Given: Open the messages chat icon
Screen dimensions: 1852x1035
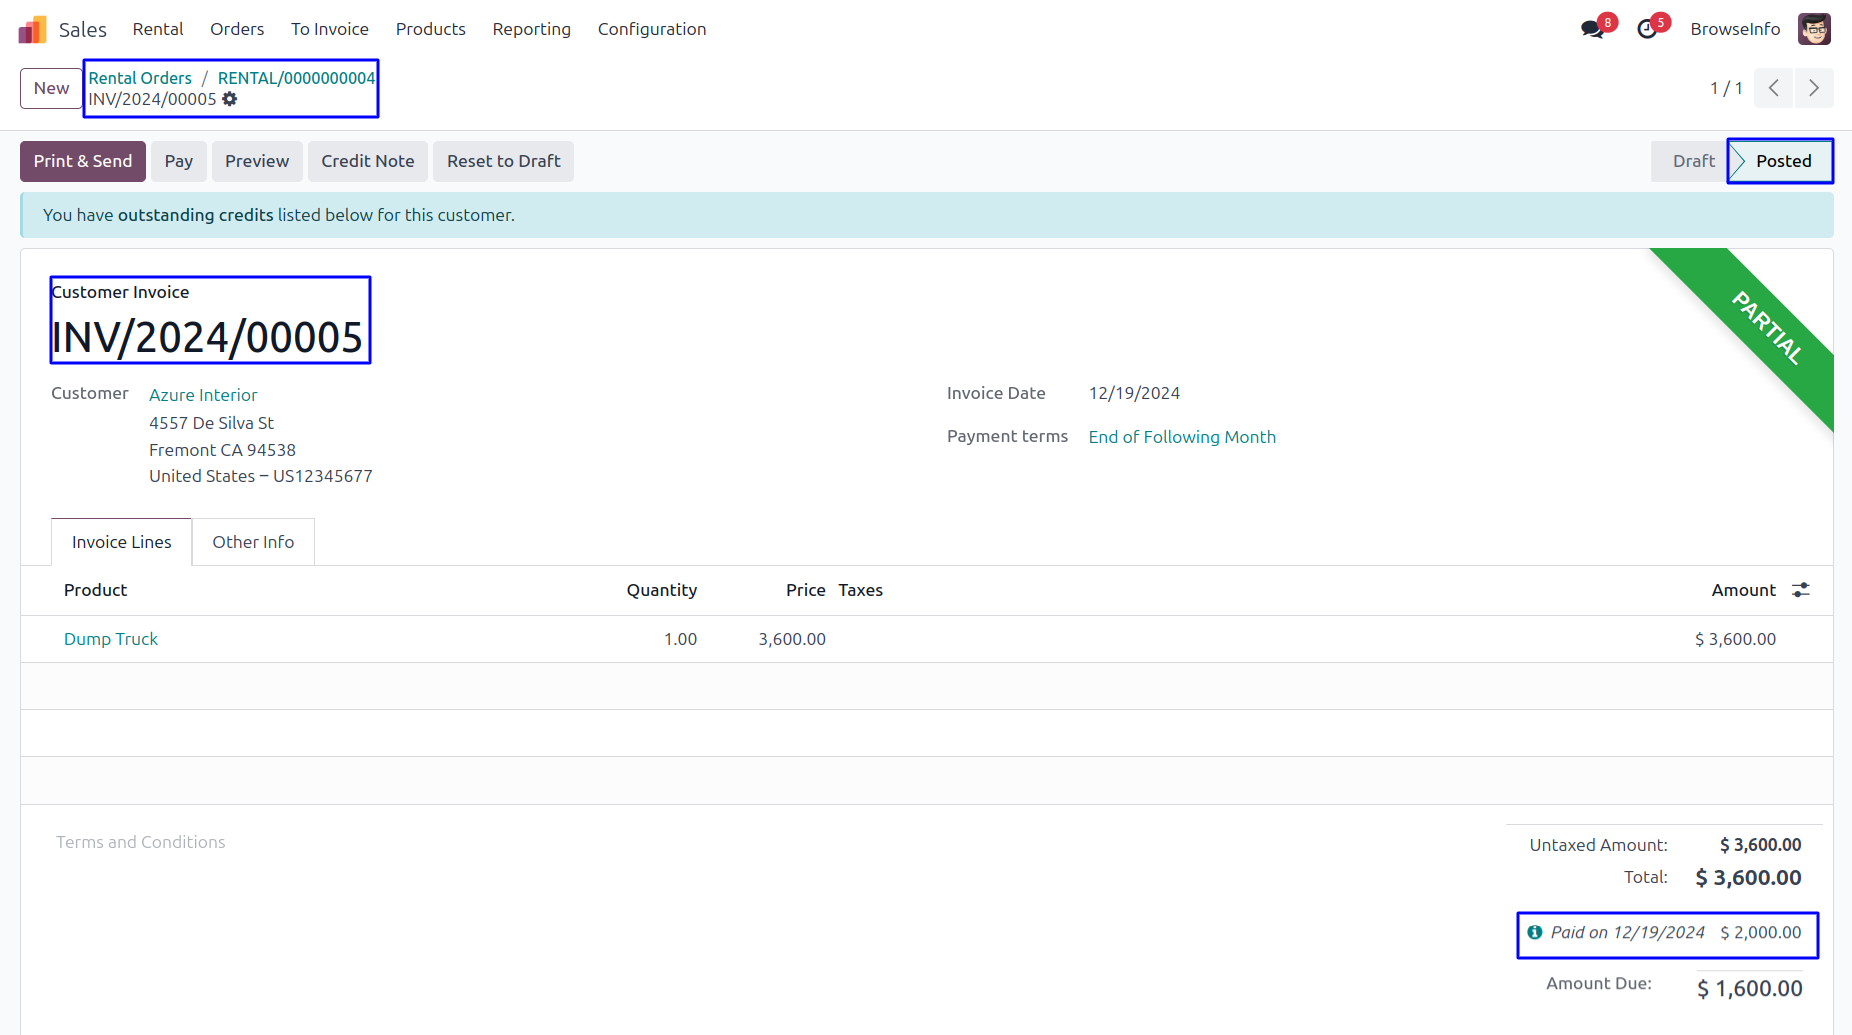Looking at the screenshot, I should tap(1592, 29).
